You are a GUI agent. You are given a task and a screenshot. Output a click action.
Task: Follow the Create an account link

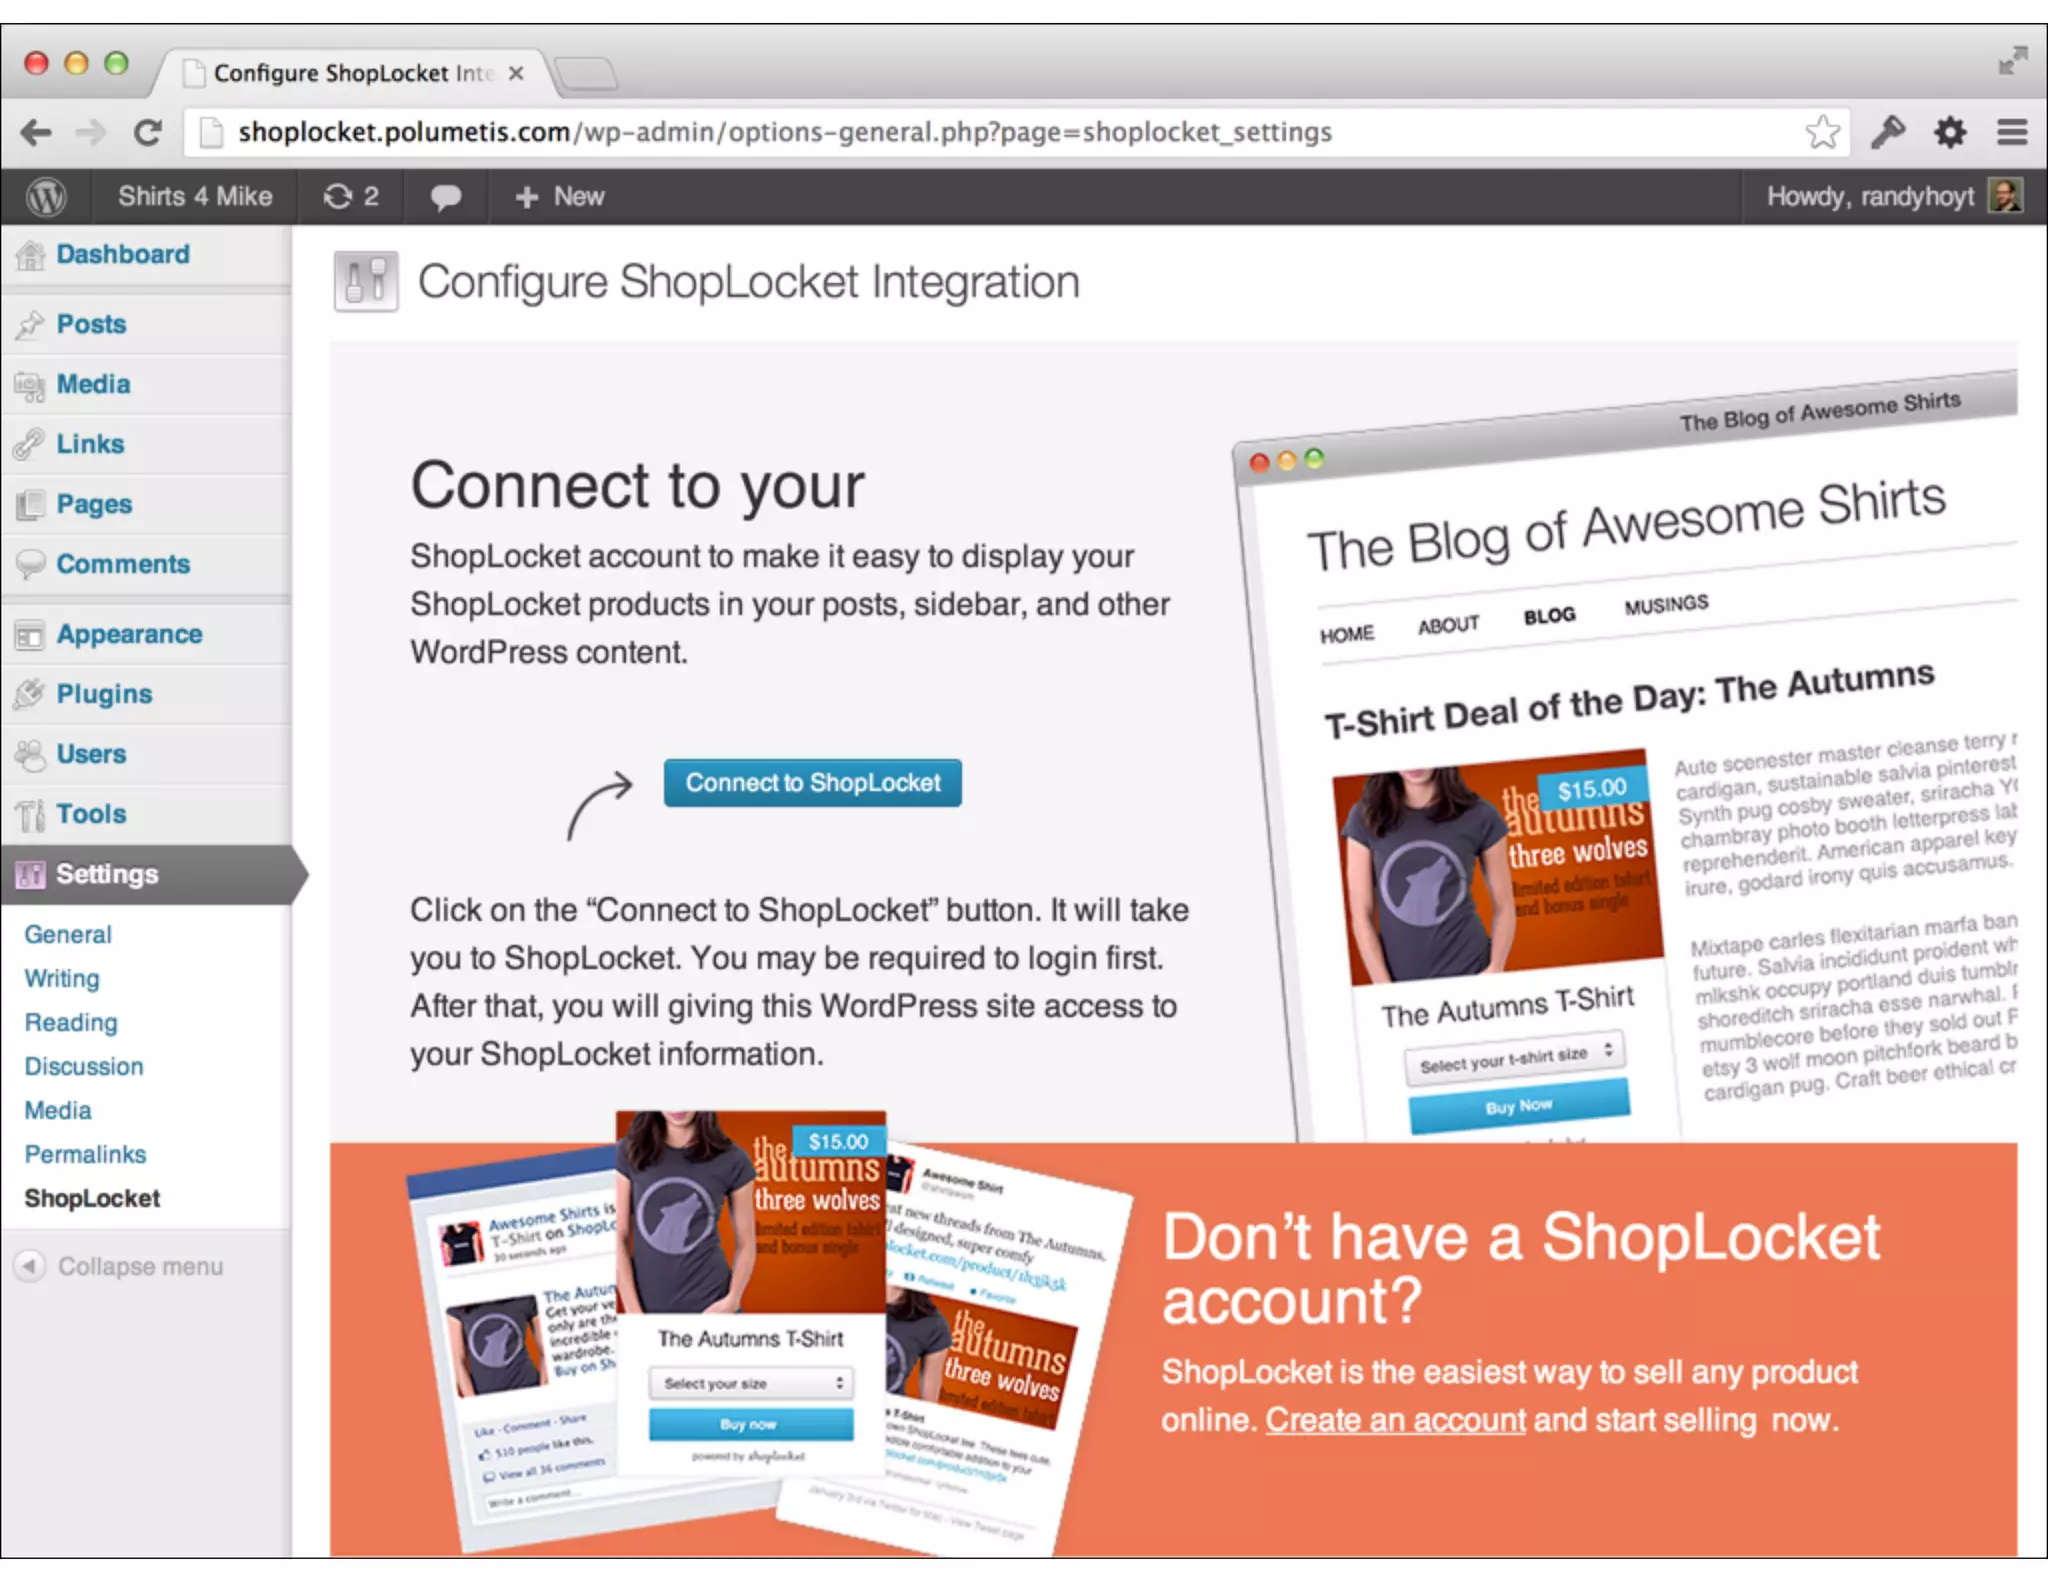tap(1395, 1420)
